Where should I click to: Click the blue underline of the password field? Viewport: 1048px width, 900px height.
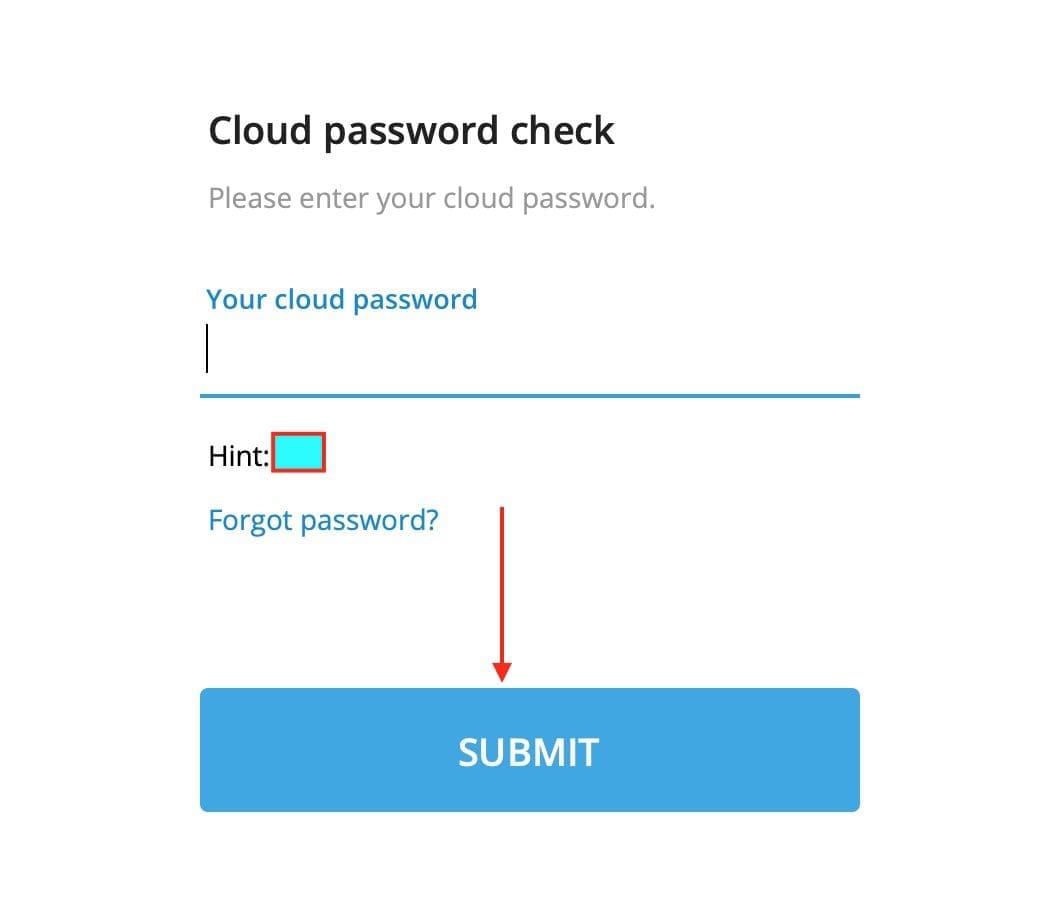point(529,396)
